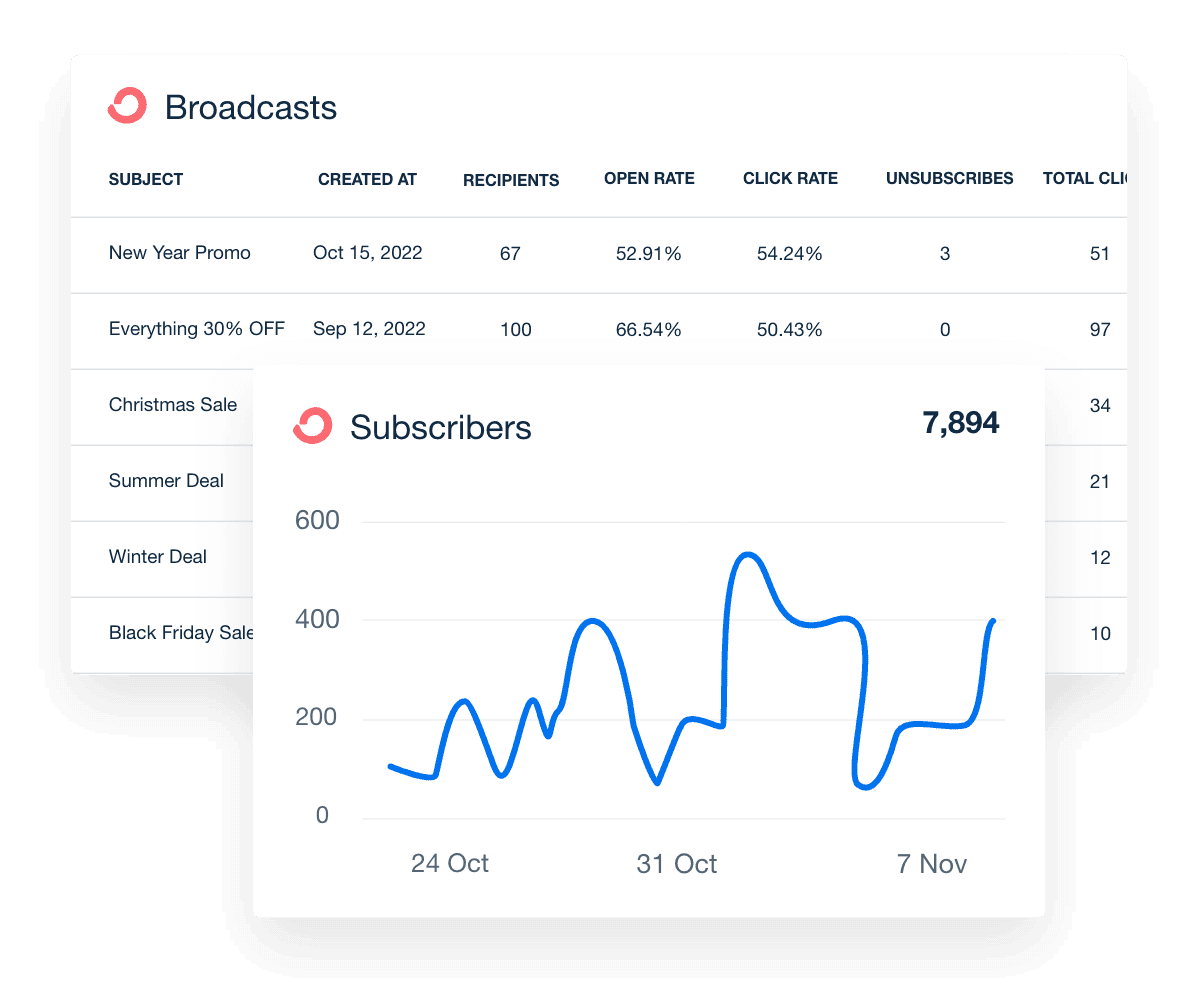Sort by the CREATED AT column header

(367, 180)
